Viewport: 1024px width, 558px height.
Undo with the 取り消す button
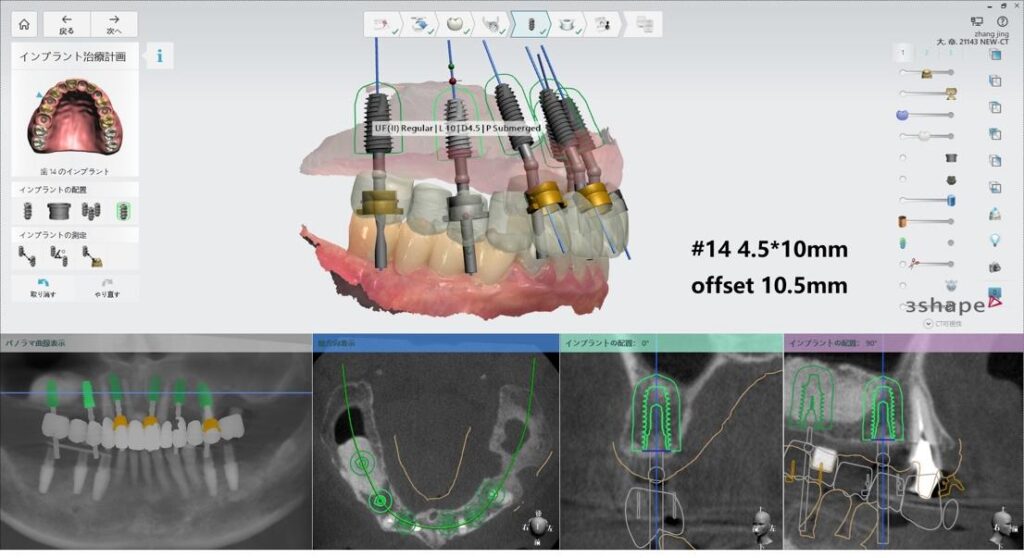click(42, 288)
